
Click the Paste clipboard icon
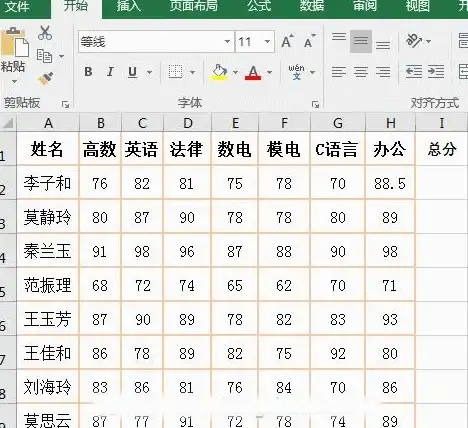pyautogui.click(x=15, y=42)
